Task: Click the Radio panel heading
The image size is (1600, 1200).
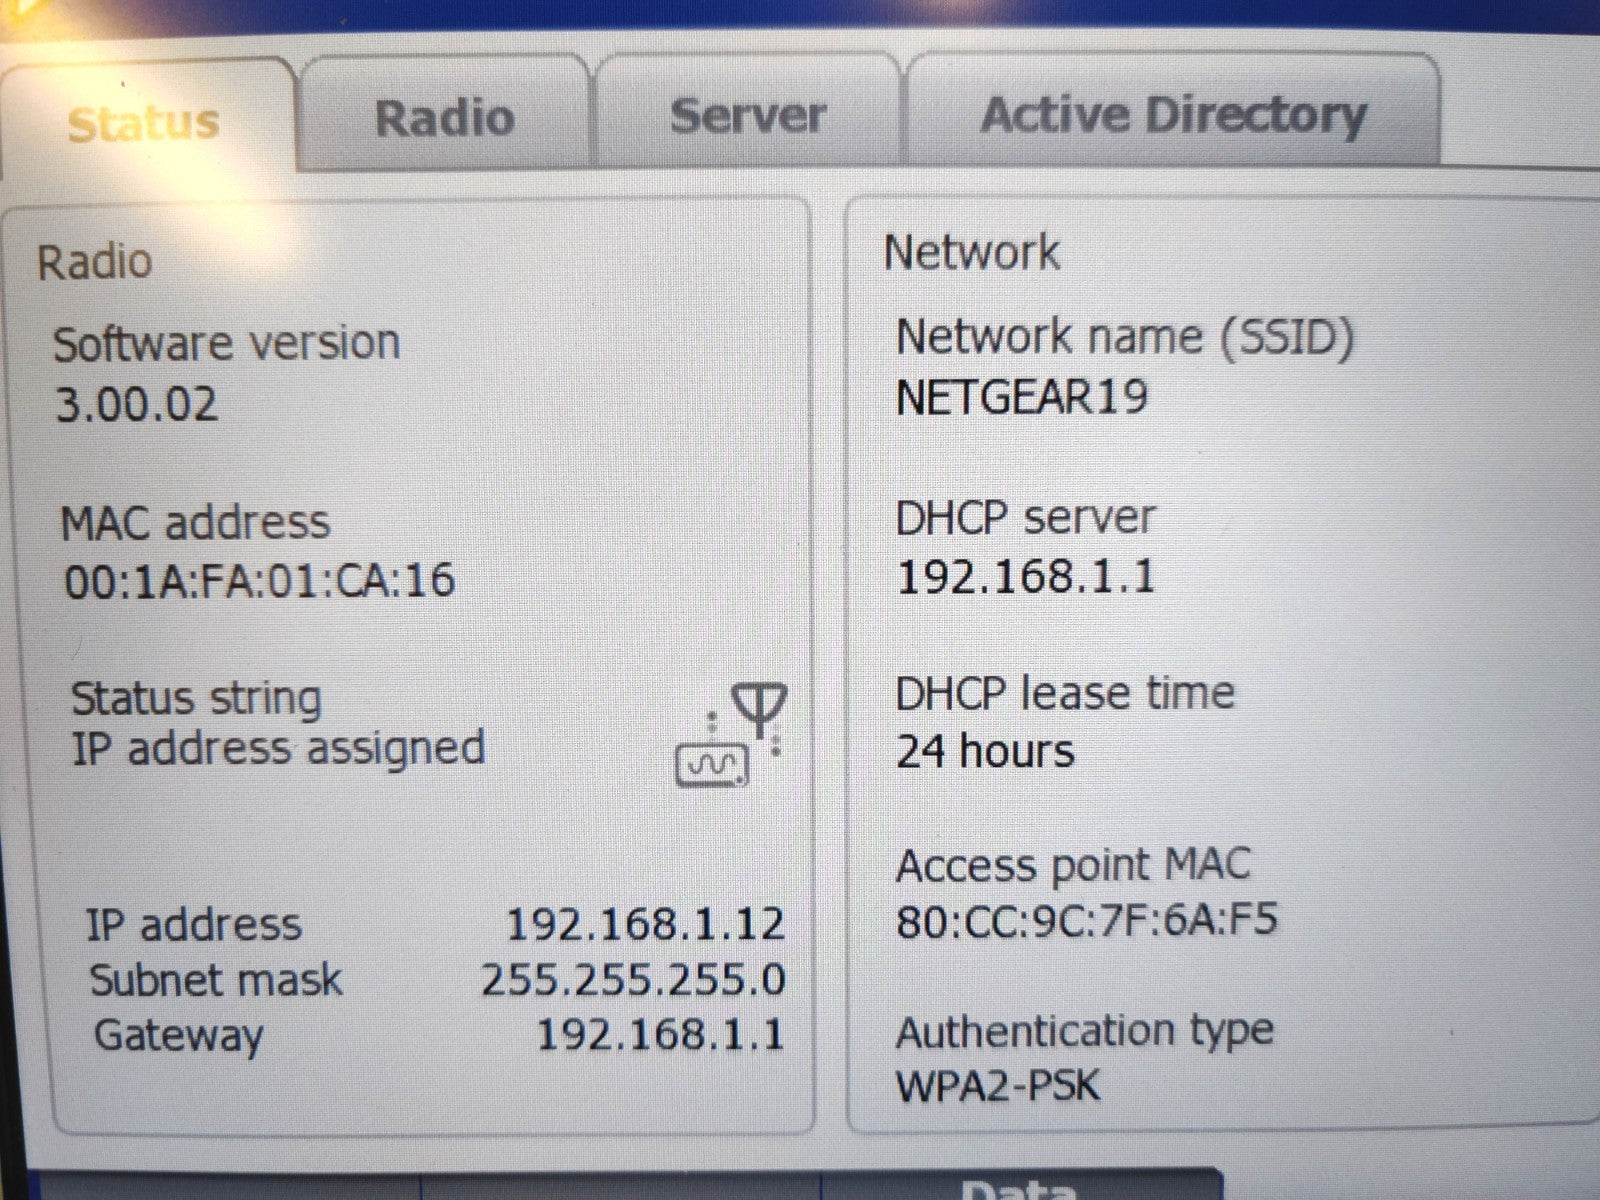Action: pyautogui.click(x=95, y=262)
